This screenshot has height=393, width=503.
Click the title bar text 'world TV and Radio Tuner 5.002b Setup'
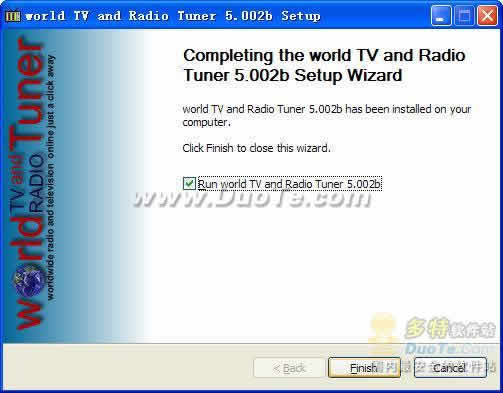tap(173, 16)
